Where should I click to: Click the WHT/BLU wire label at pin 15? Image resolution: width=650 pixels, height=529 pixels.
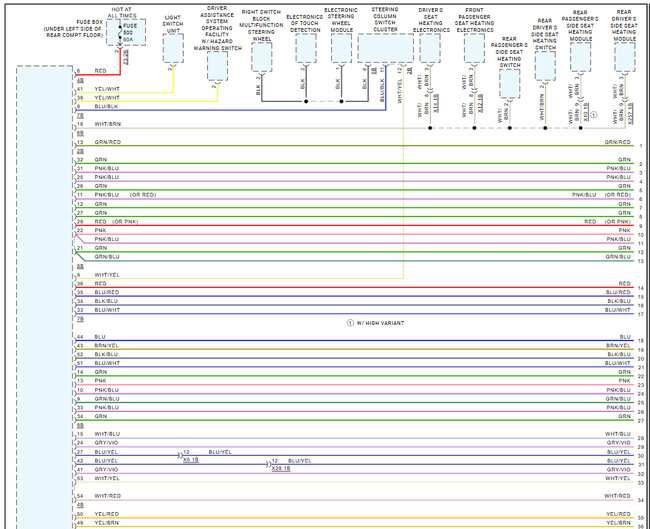click(107, 434)
